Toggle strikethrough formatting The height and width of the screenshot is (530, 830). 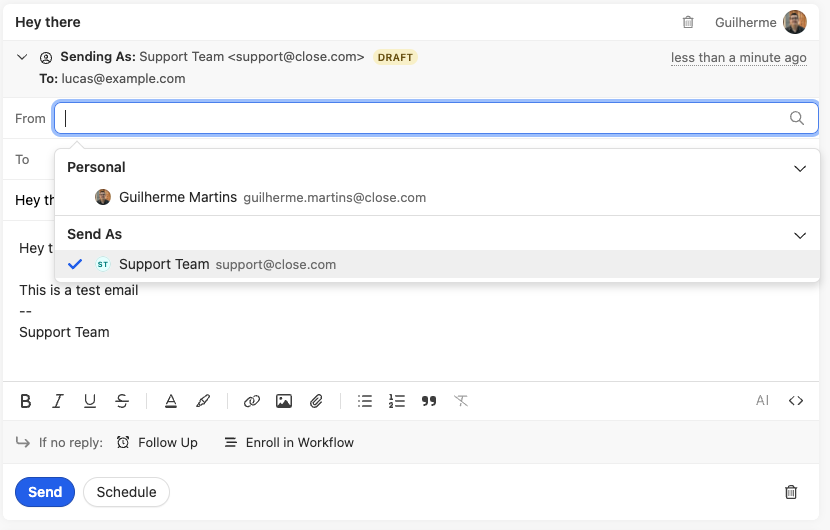click(122, 401)
